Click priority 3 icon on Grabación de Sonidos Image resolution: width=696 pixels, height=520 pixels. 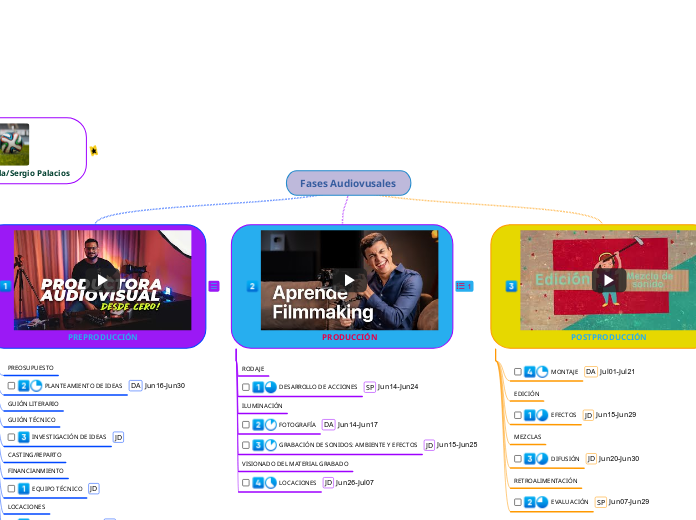coord(258,445)
